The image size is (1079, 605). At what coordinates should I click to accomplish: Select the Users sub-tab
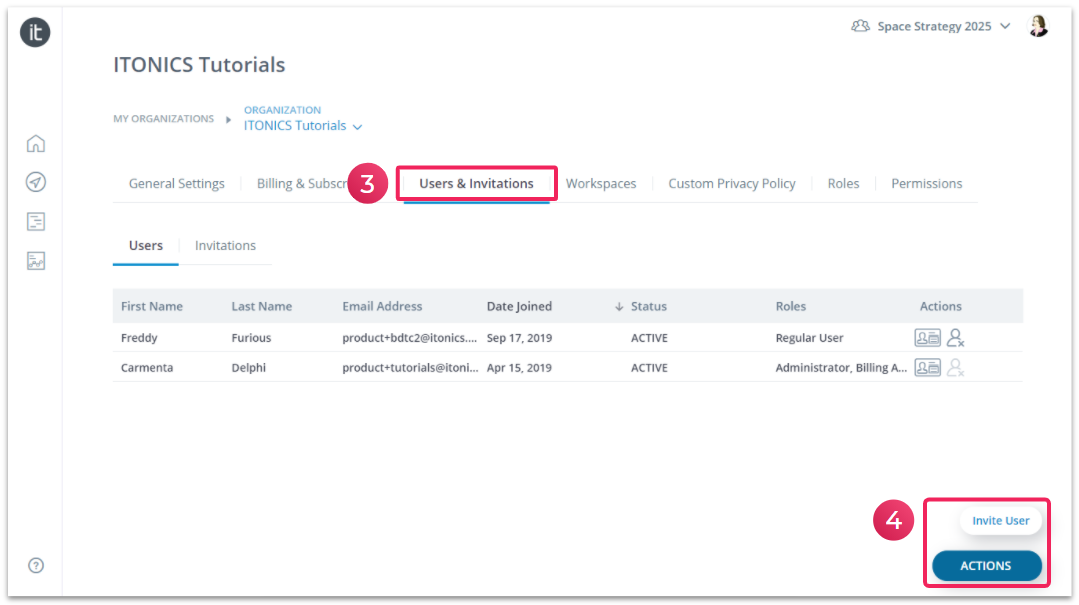point(146,246)
